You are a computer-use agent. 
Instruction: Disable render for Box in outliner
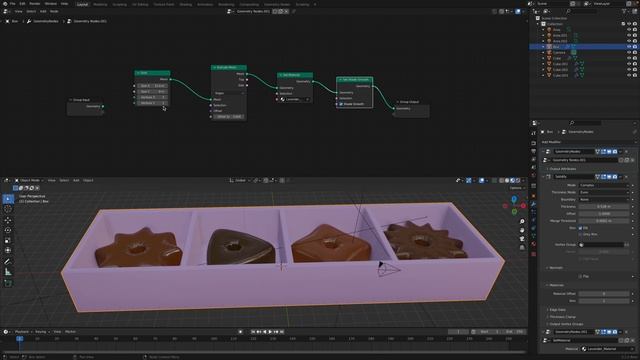point(635,47)
